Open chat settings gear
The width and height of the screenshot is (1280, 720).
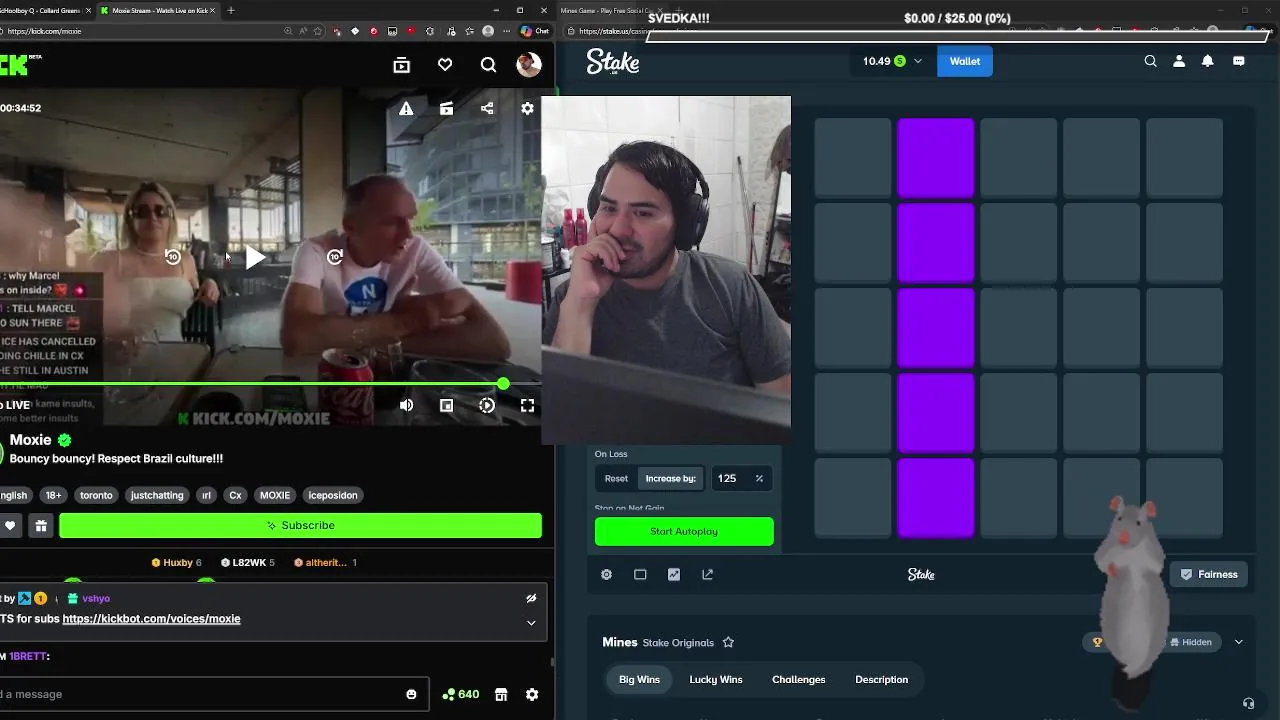(x=532, y=694)
